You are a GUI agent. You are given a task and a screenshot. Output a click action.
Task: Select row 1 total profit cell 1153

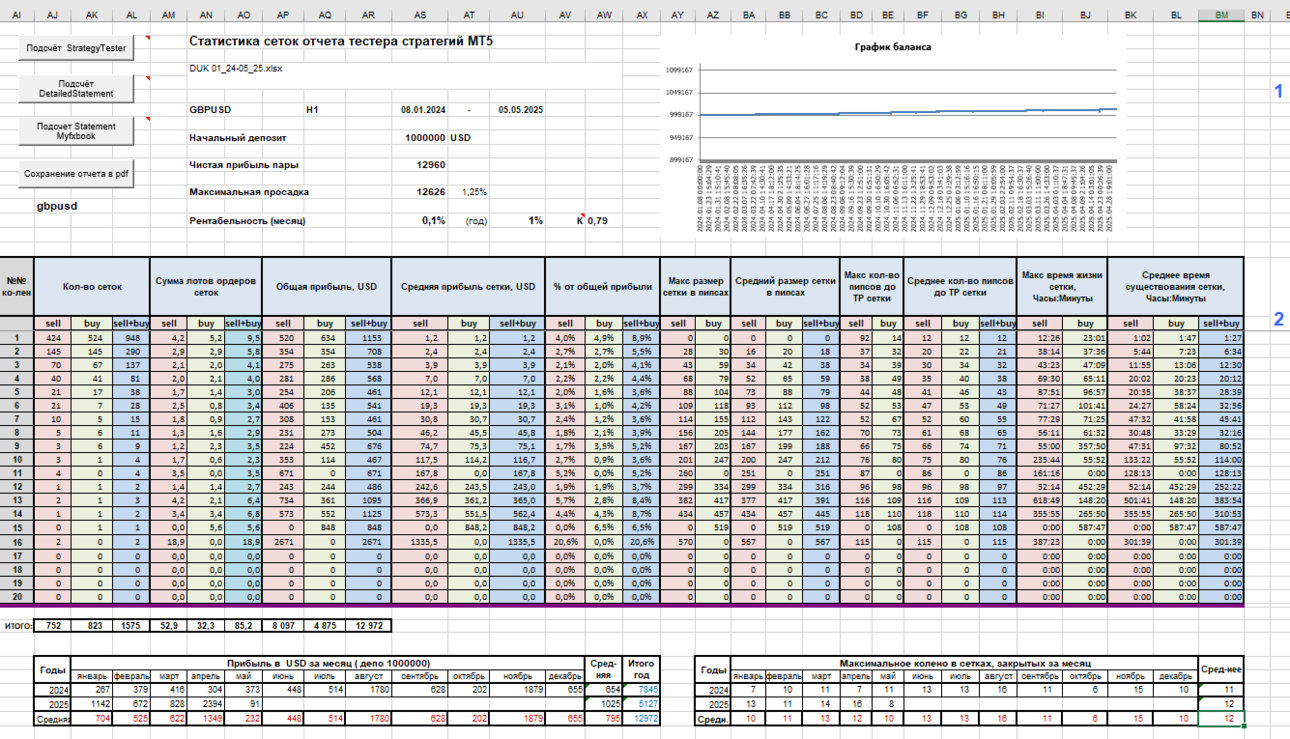coord(369,338)
